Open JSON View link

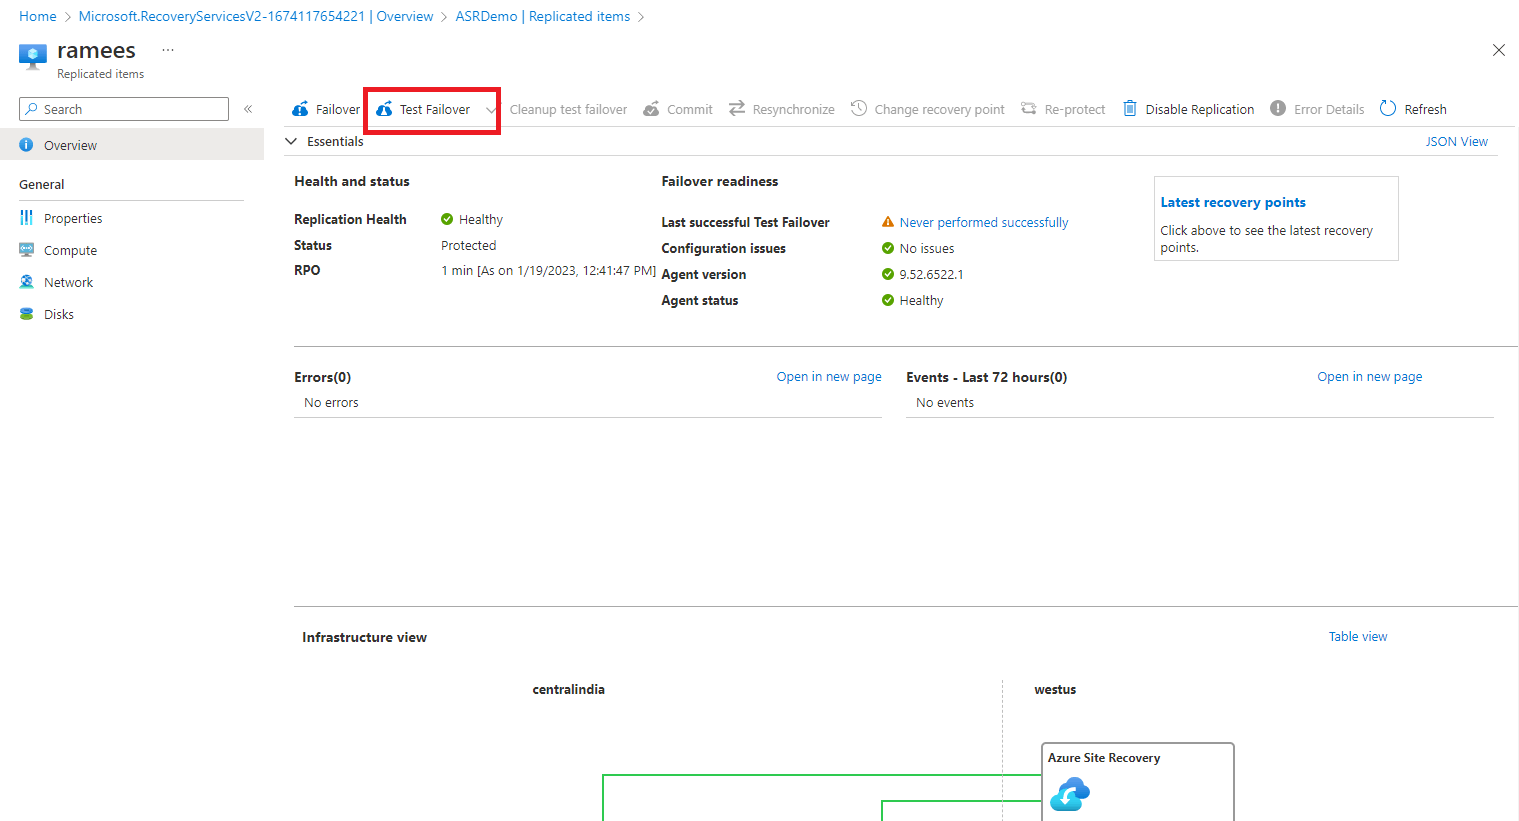pos(1456,142)
